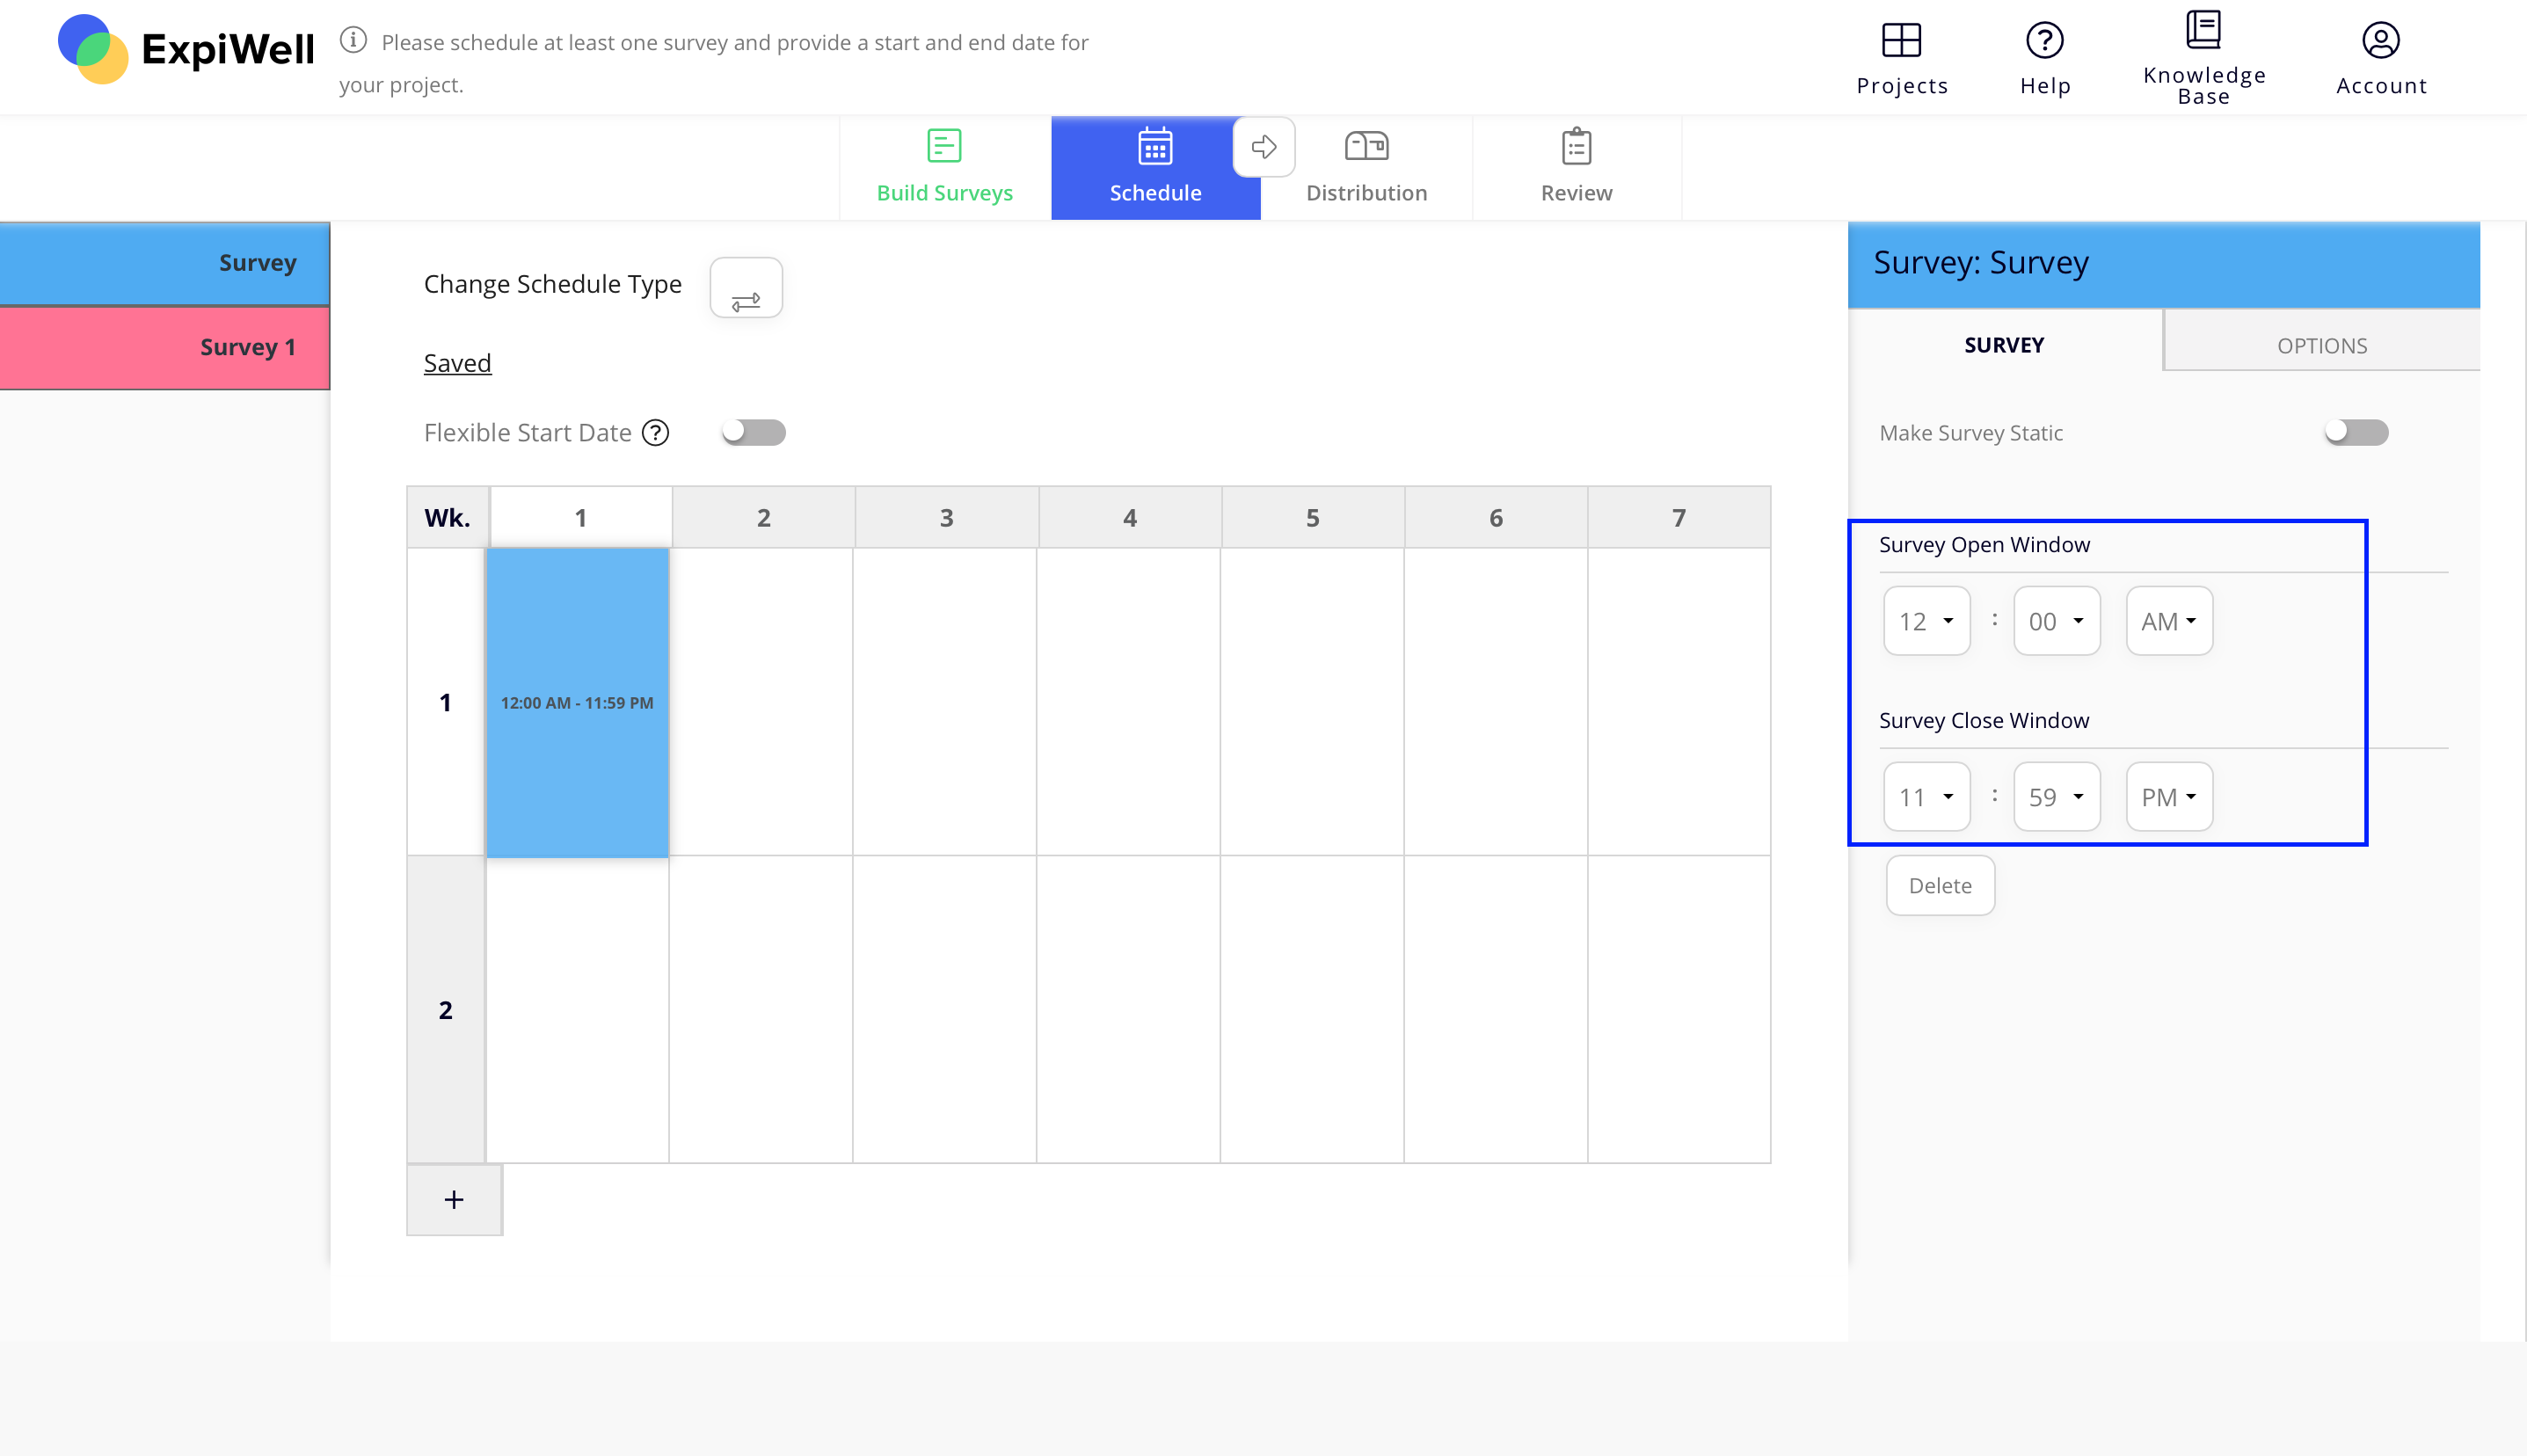
Task: Open the Help question mark icon
Action: coord(2044,41)
